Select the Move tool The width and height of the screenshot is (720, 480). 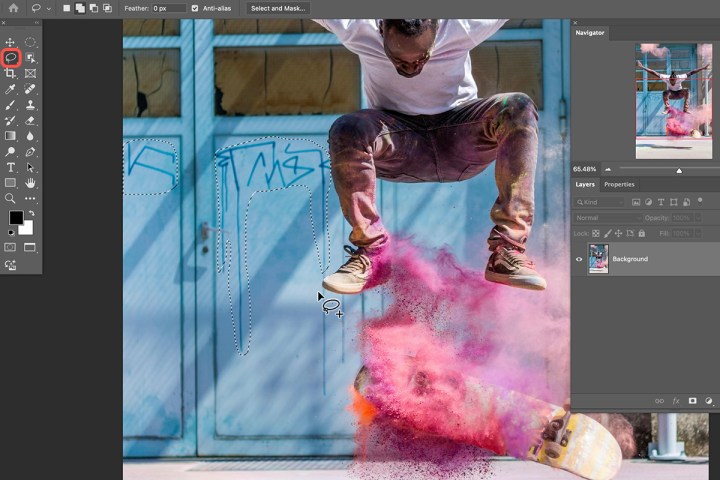[11, 43]
